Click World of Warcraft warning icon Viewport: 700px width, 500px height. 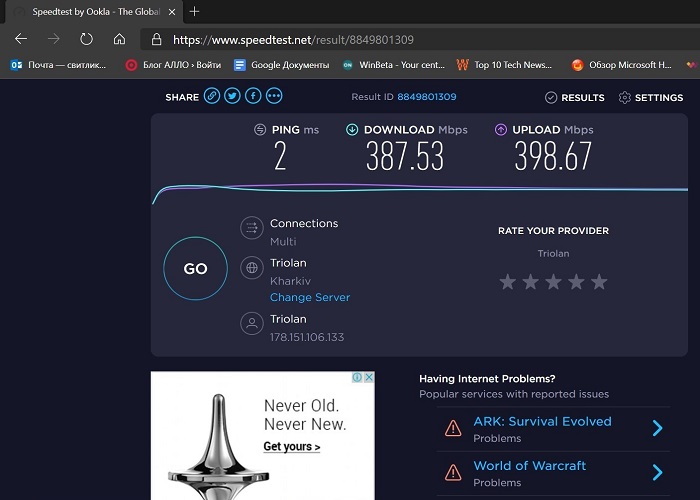(x=453, y=472)
